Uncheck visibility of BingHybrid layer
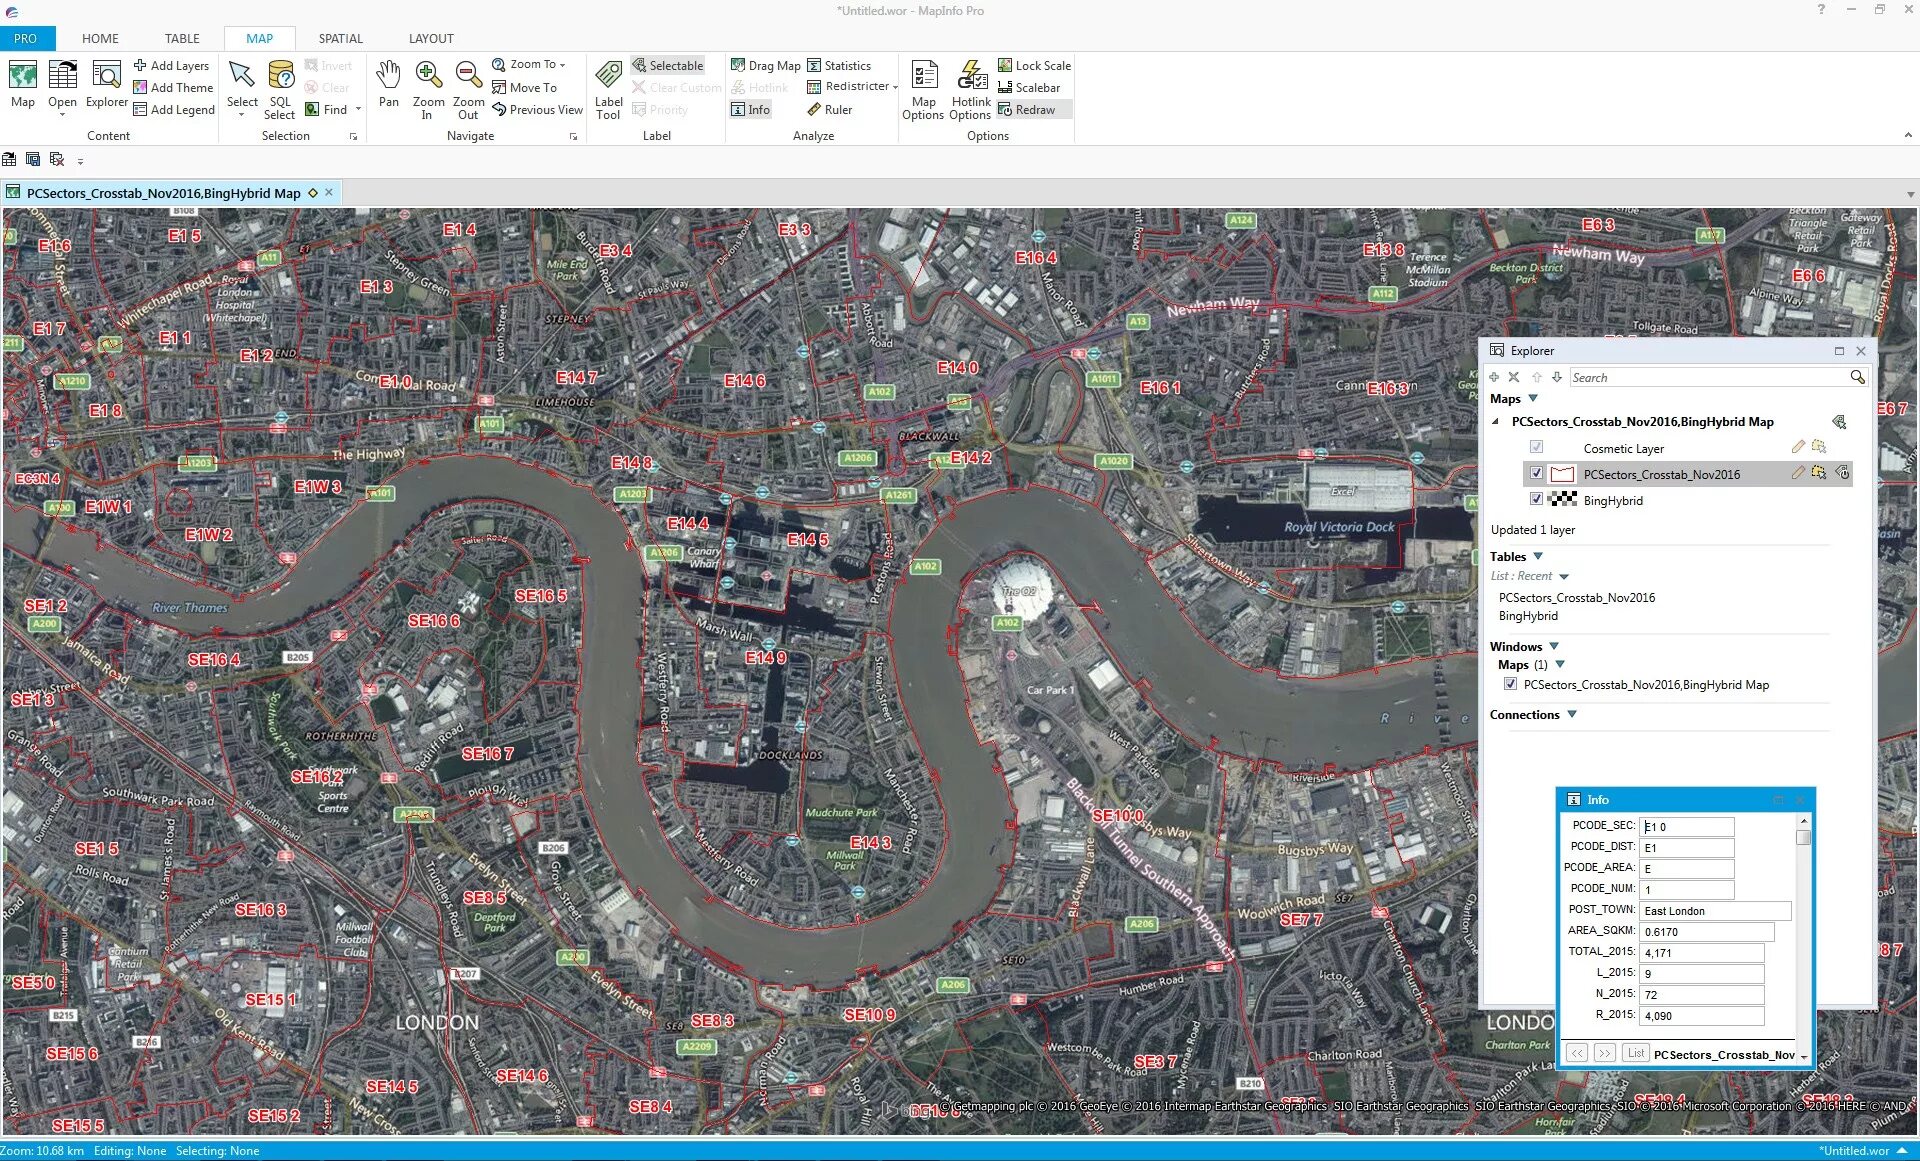Image resolution: width=1920 pixels, height=1161 pixels. pyautogui.click(x=1536, y=499)
